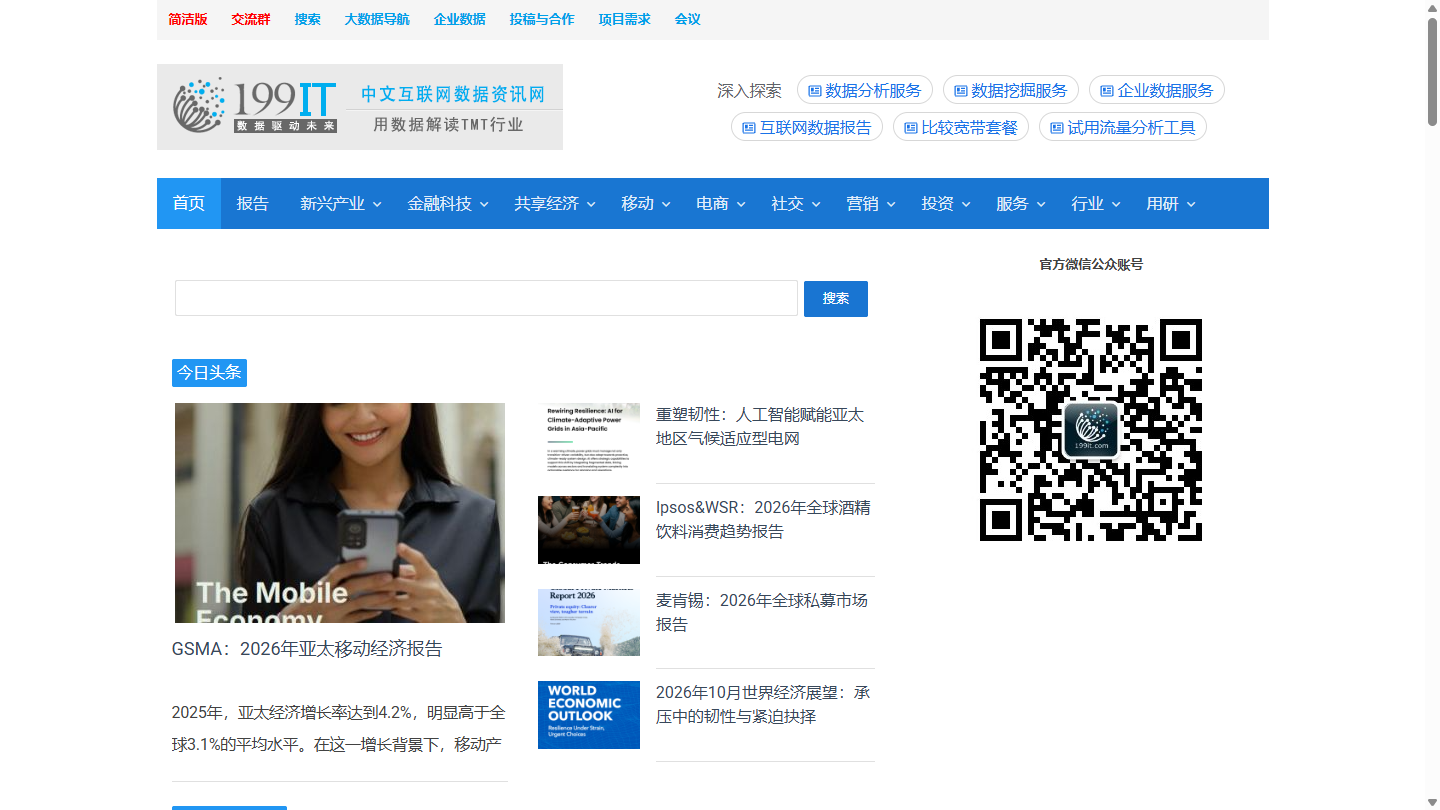
Task: Expand the 新兴产业 menu chevron
Action: click(377, 204)
